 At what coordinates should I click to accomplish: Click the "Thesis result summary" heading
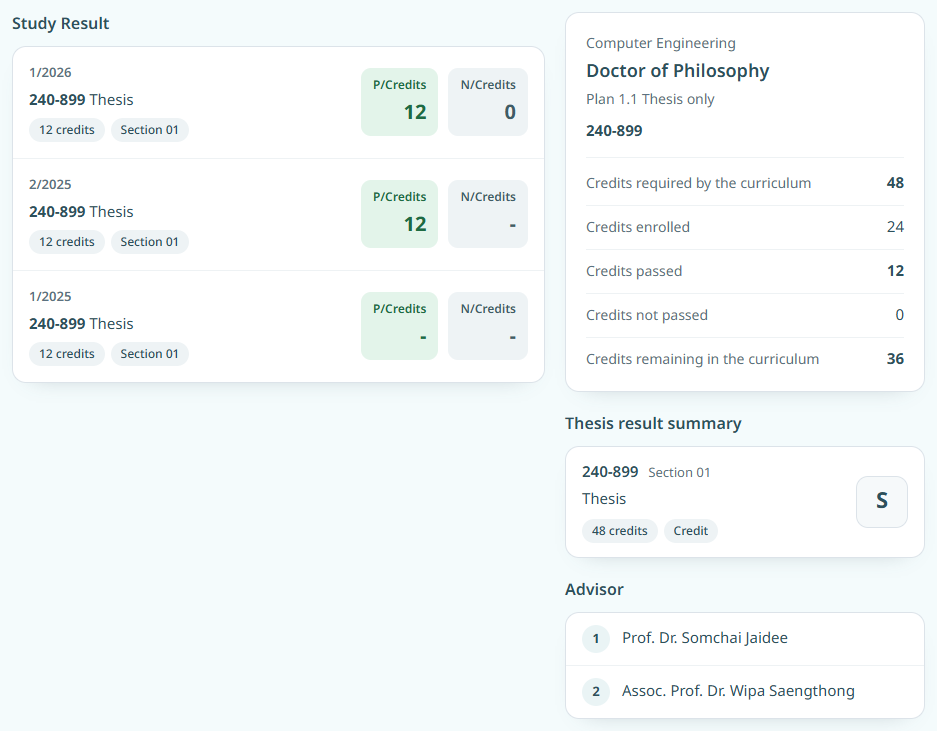pos(653,423)
